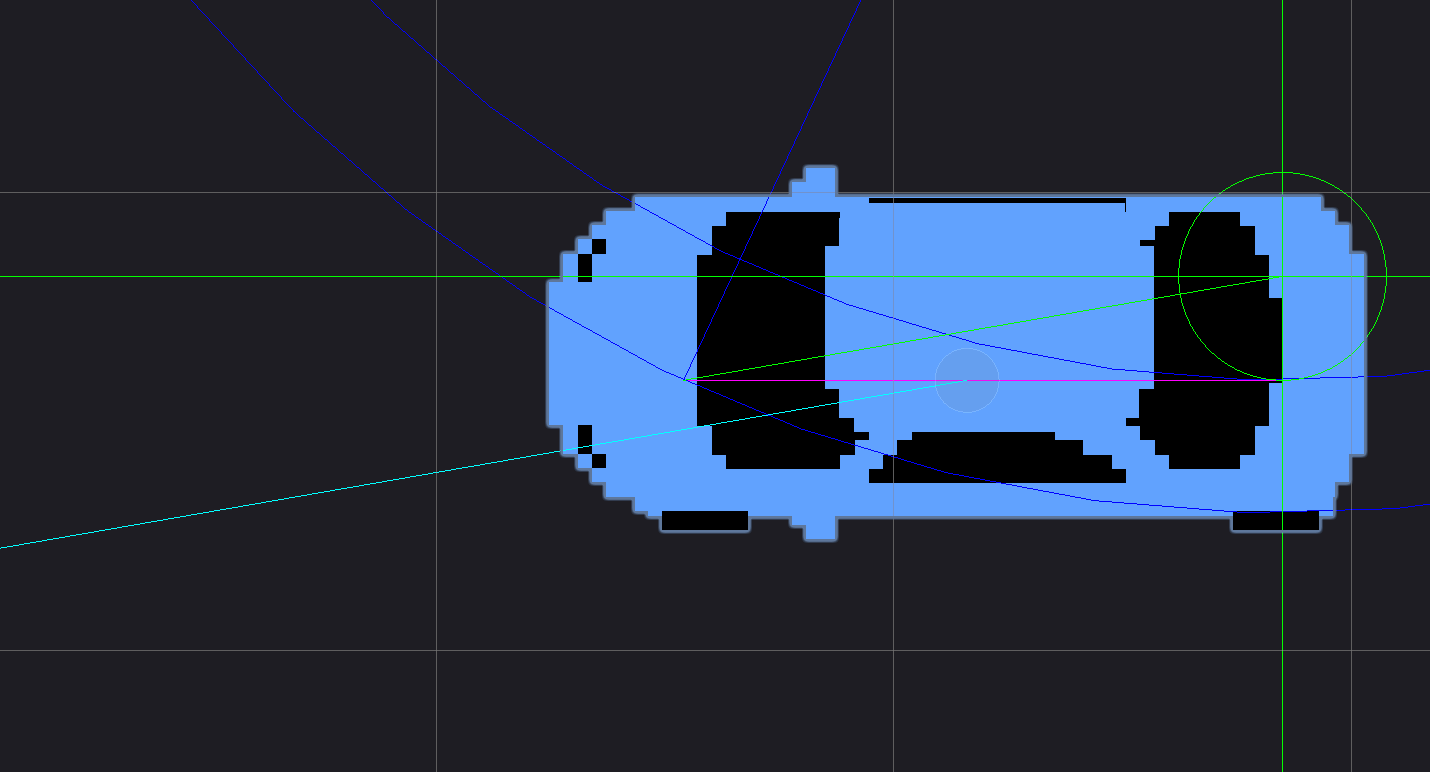Click the translucent circle at the car's center
This screenshot has width=1430, height=772.
(x=967, y=380)
